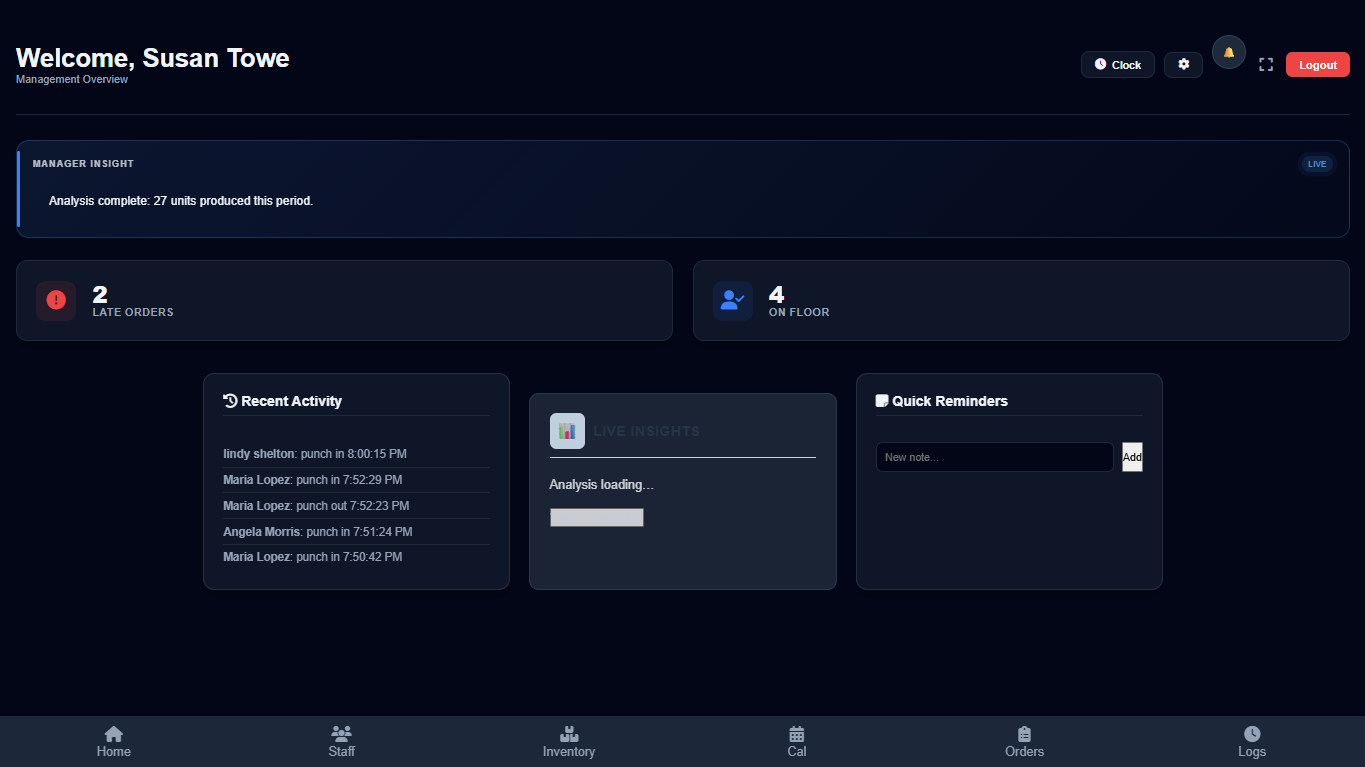Toggle fullscreen mode
Viewport: 1365px width, 767px height.
(x=1265, y=64)
